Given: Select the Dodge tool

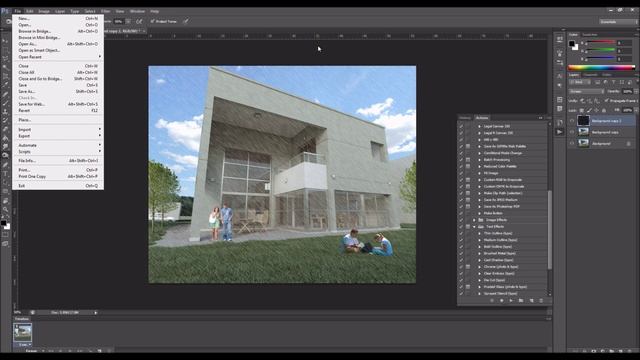Looking at the screenshot, I should 5,156.
